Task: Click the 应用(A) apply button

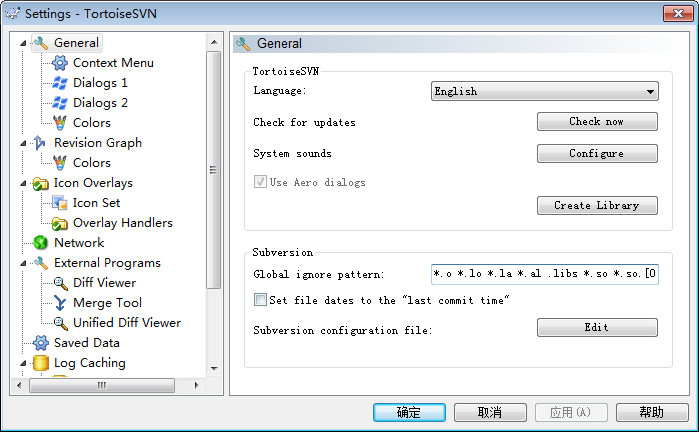Action: pyautogui.click(x=571, y=412)
